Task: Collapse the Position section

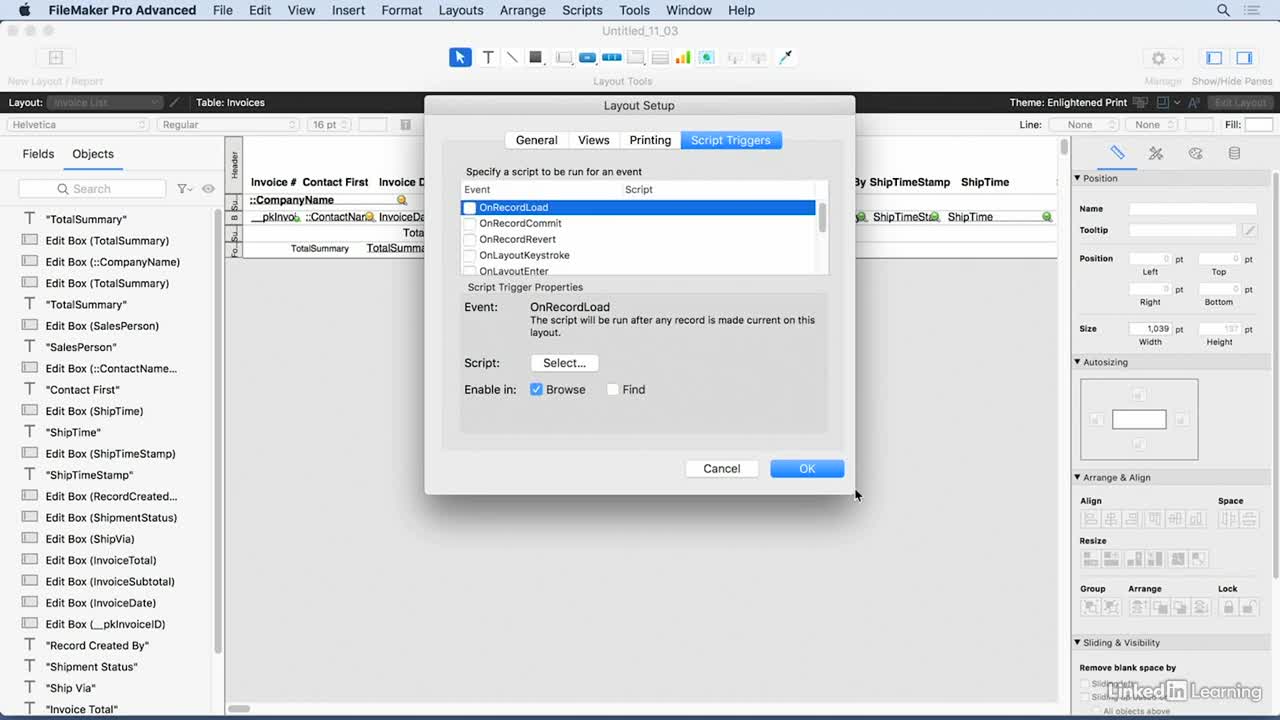Action: point(1078,178)
